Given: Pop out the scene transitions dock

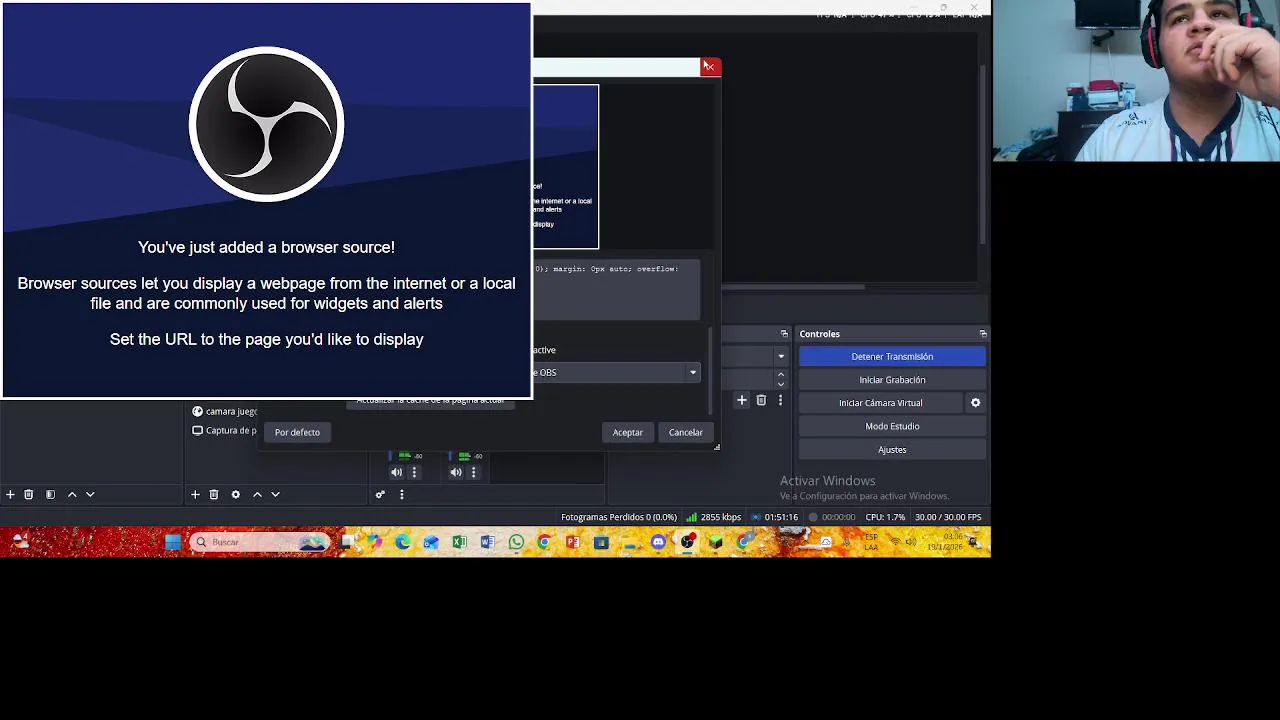Looking at the screenshot, I should pyautogui.click(x=784, y=334).
